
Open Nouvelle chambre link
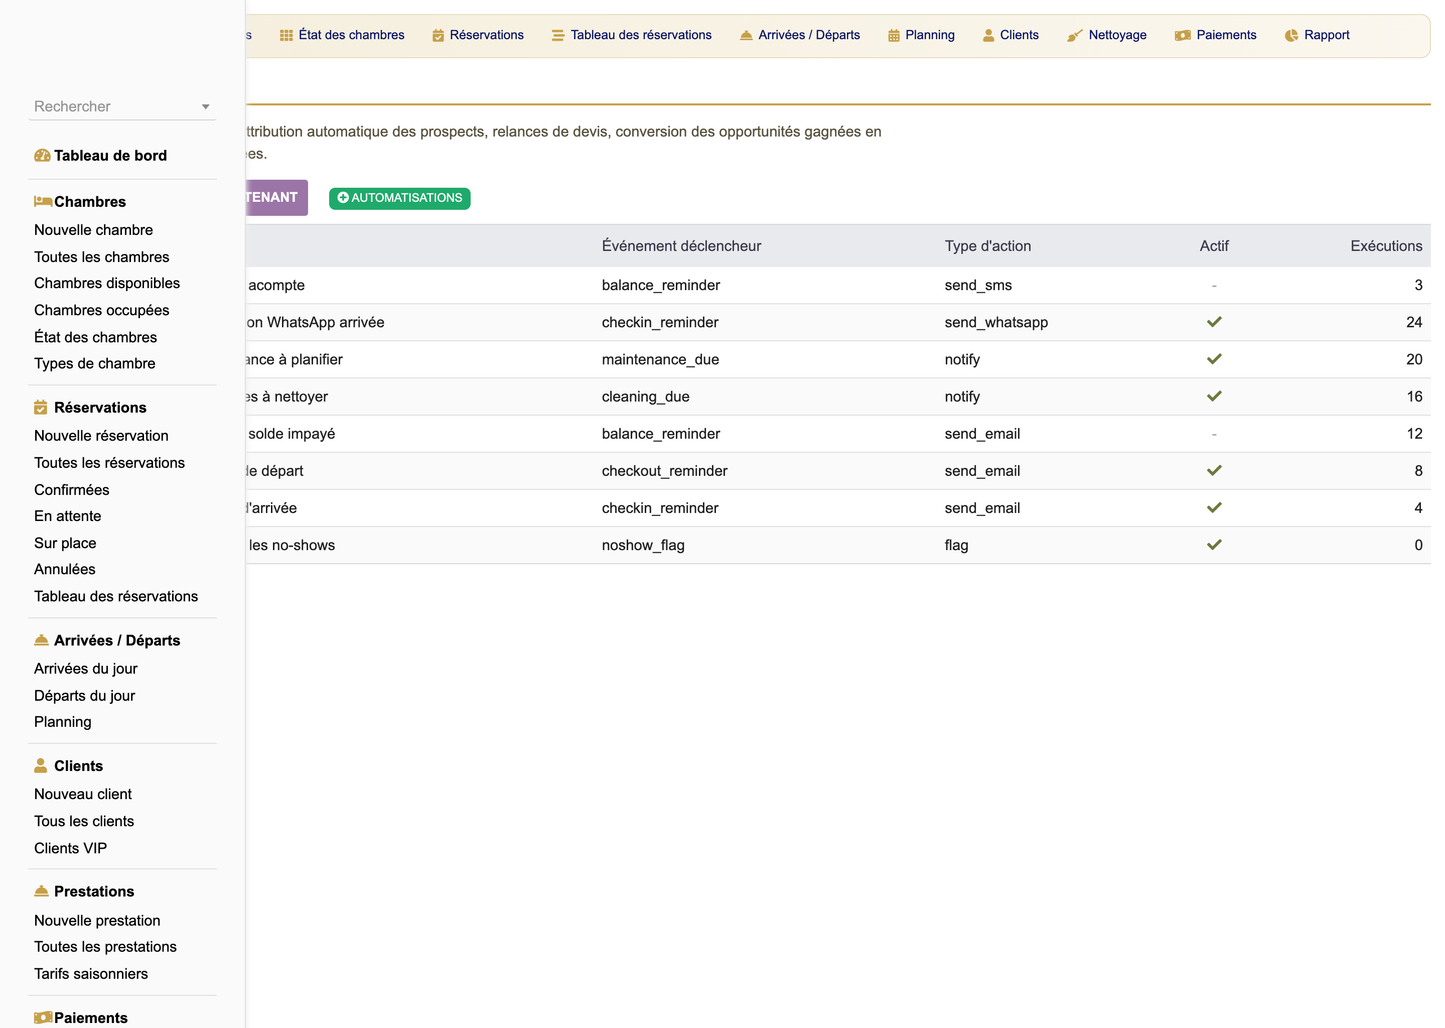pyautogui.click(x=93, y=230)
